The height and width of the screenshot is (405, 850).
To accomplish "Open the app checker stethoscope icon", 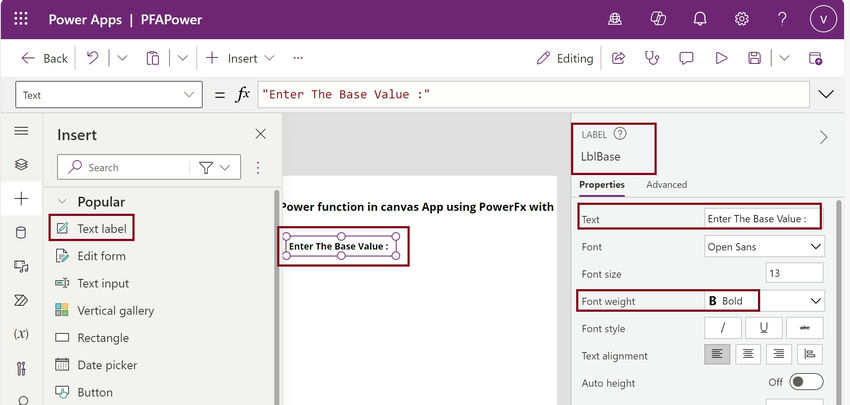I will [652, 58].
